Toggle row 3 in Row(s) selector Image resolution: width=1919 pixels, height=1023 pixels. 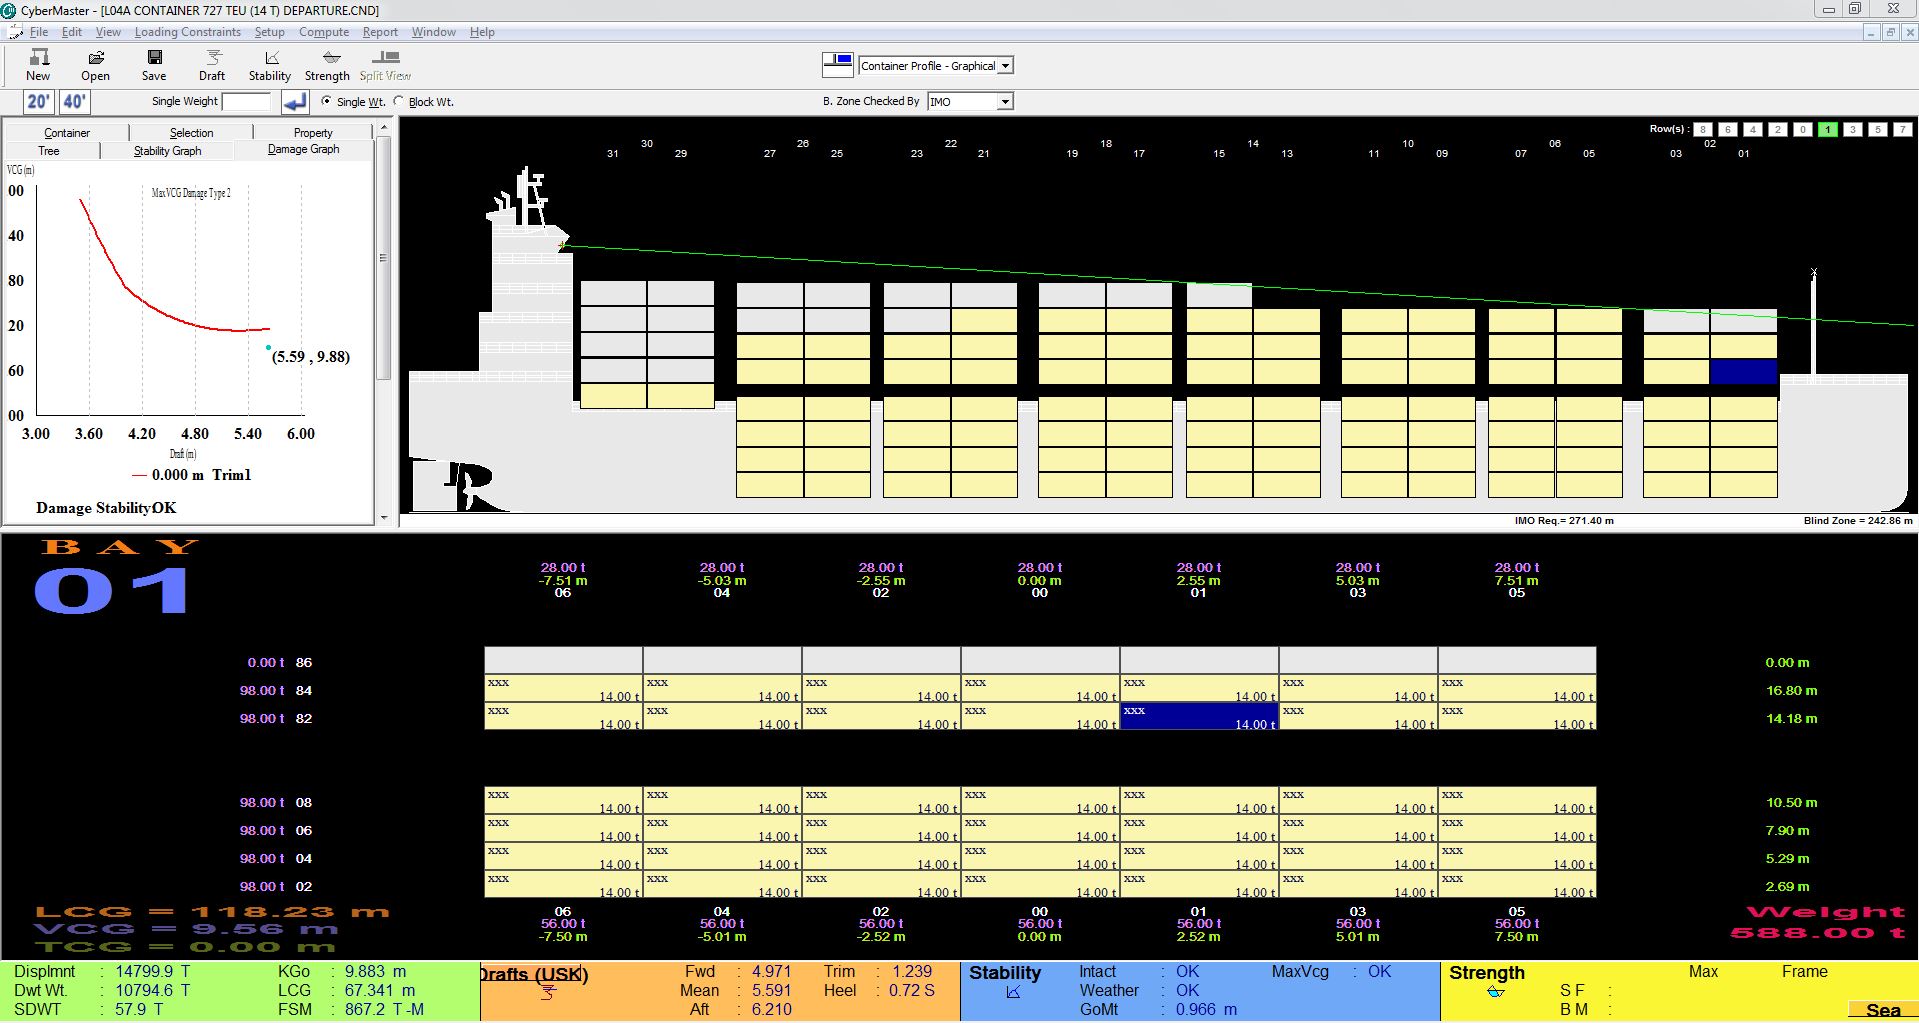pyautogui.click(x=1853, y=129)
